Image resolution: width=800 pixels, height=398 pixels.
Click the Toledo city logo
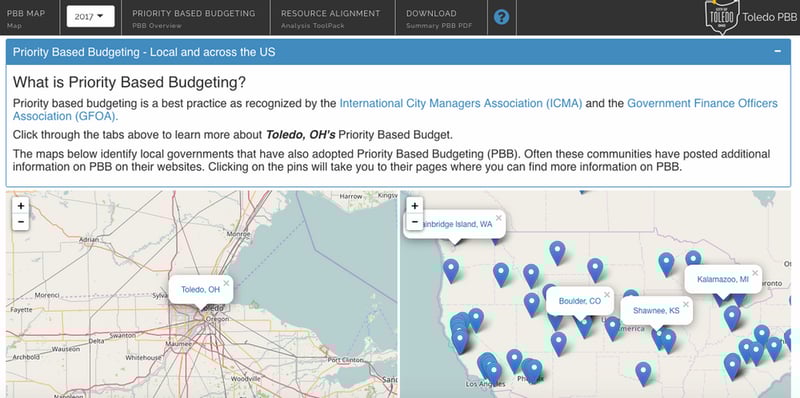tap(722, 17)
